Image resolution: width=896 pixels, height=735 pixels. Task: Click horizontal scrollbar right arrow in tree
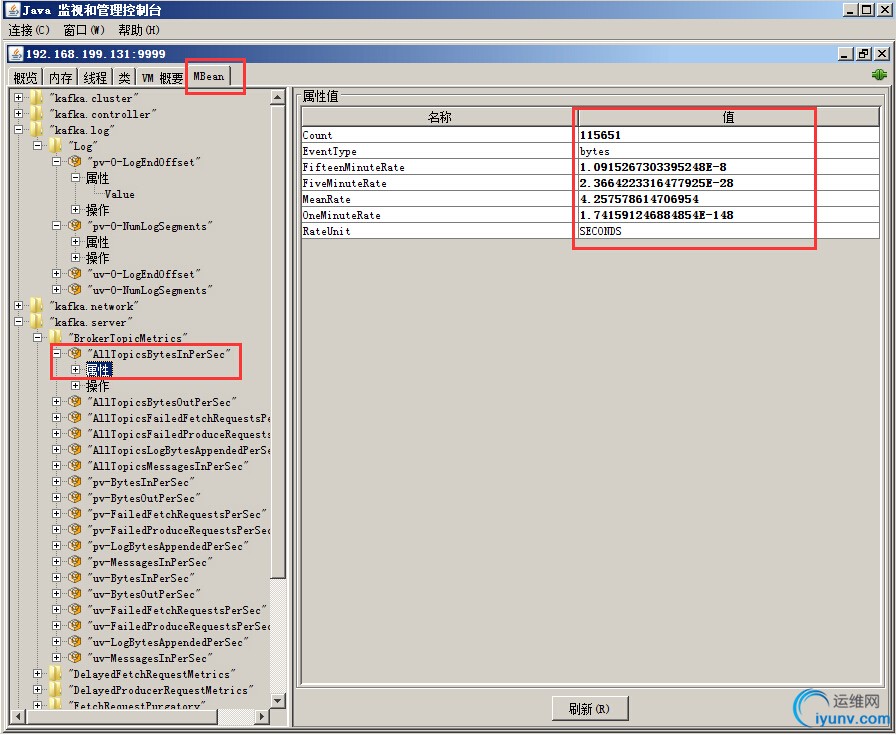coord(262,716)
